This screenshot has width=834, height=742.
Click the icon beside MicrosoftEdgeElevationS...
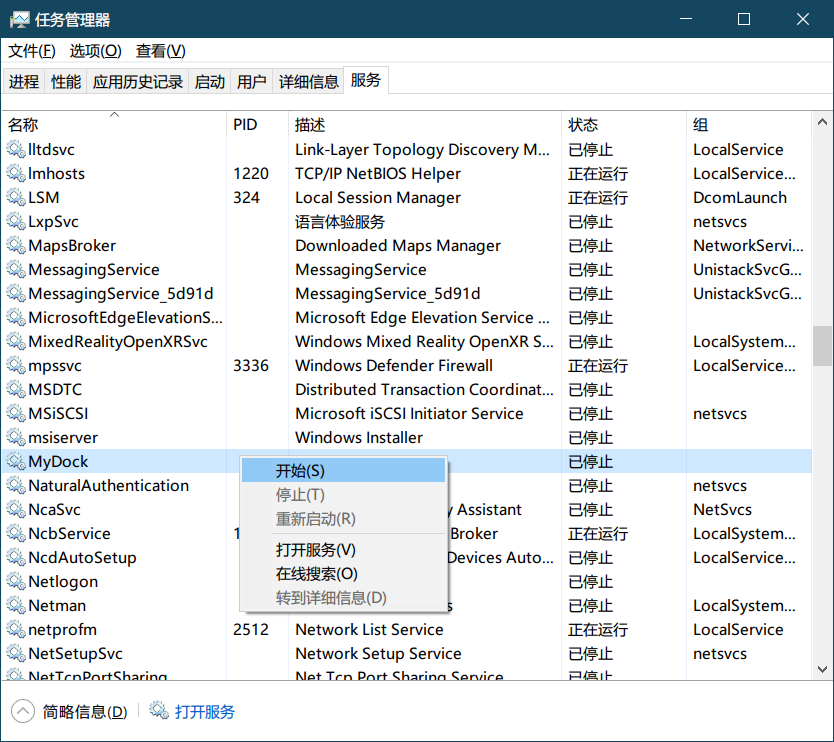click(16, 318)
